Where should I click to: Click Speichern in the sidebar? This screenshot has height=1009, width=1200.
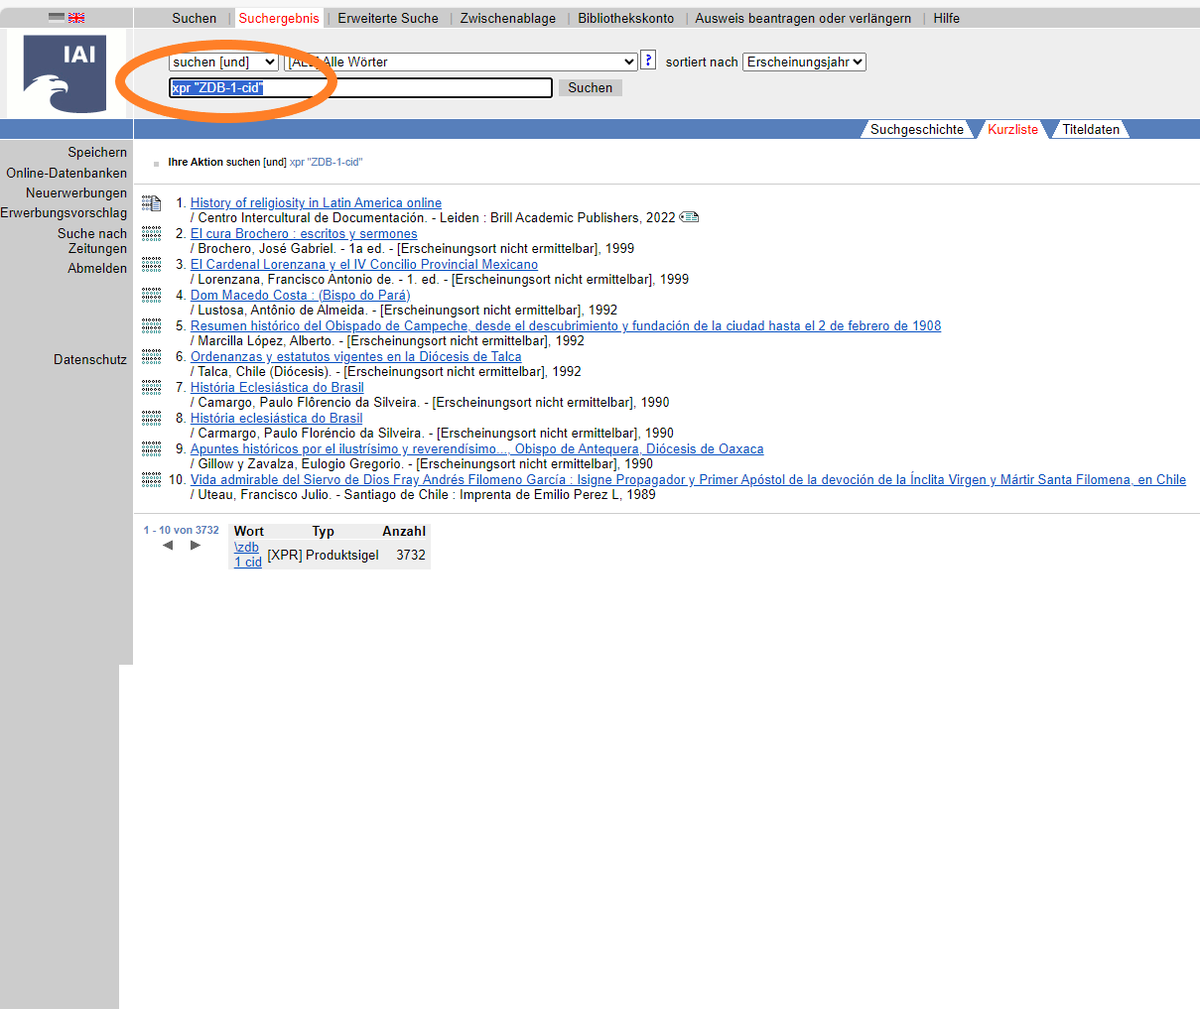click(x=97, y=152)
